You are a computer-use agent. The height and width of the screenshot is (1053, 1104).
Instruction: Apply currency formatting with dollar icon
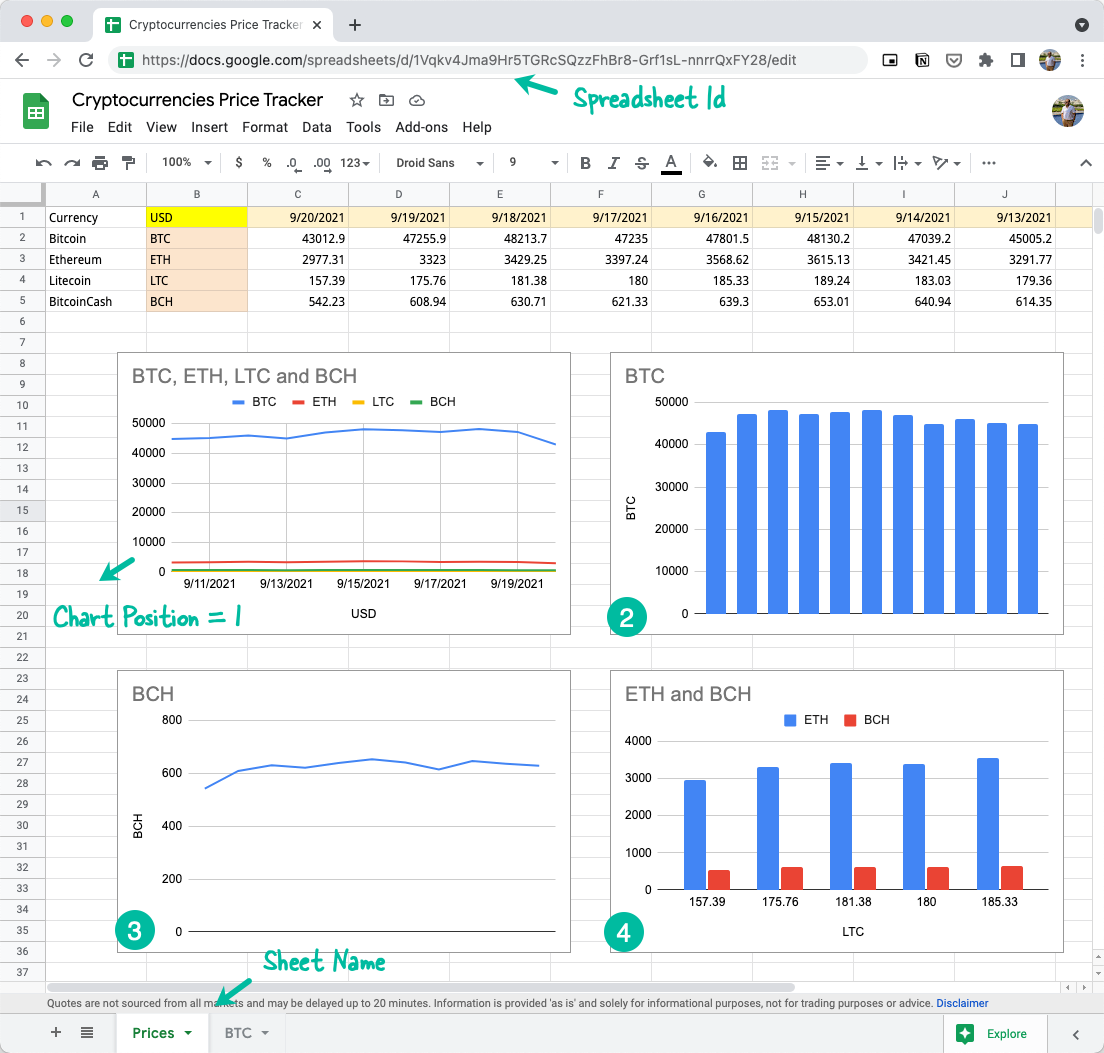[238, 162]
